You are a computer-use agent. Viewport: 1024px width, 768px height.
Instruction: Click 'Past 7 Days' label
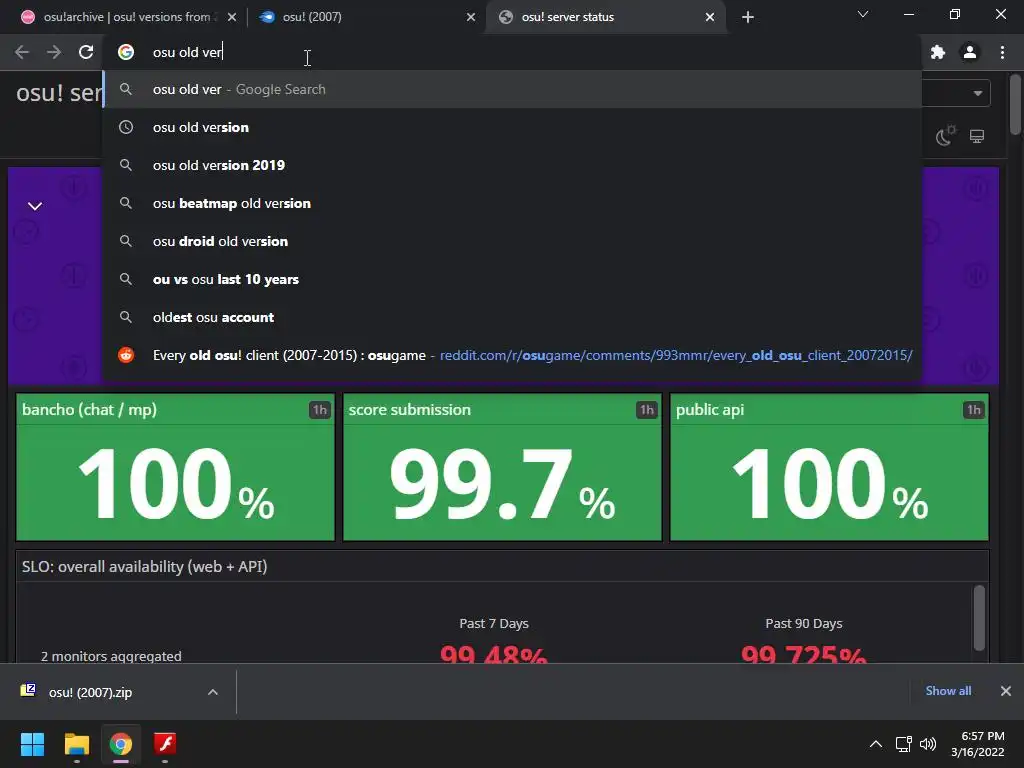click(494, 624)
